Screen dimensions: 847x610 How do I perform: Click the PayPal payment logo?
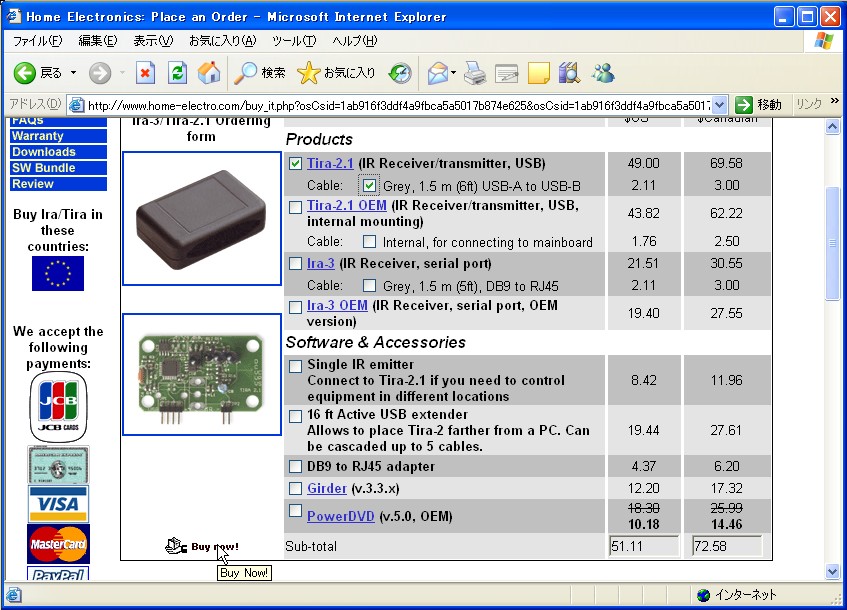pos(58,573)
